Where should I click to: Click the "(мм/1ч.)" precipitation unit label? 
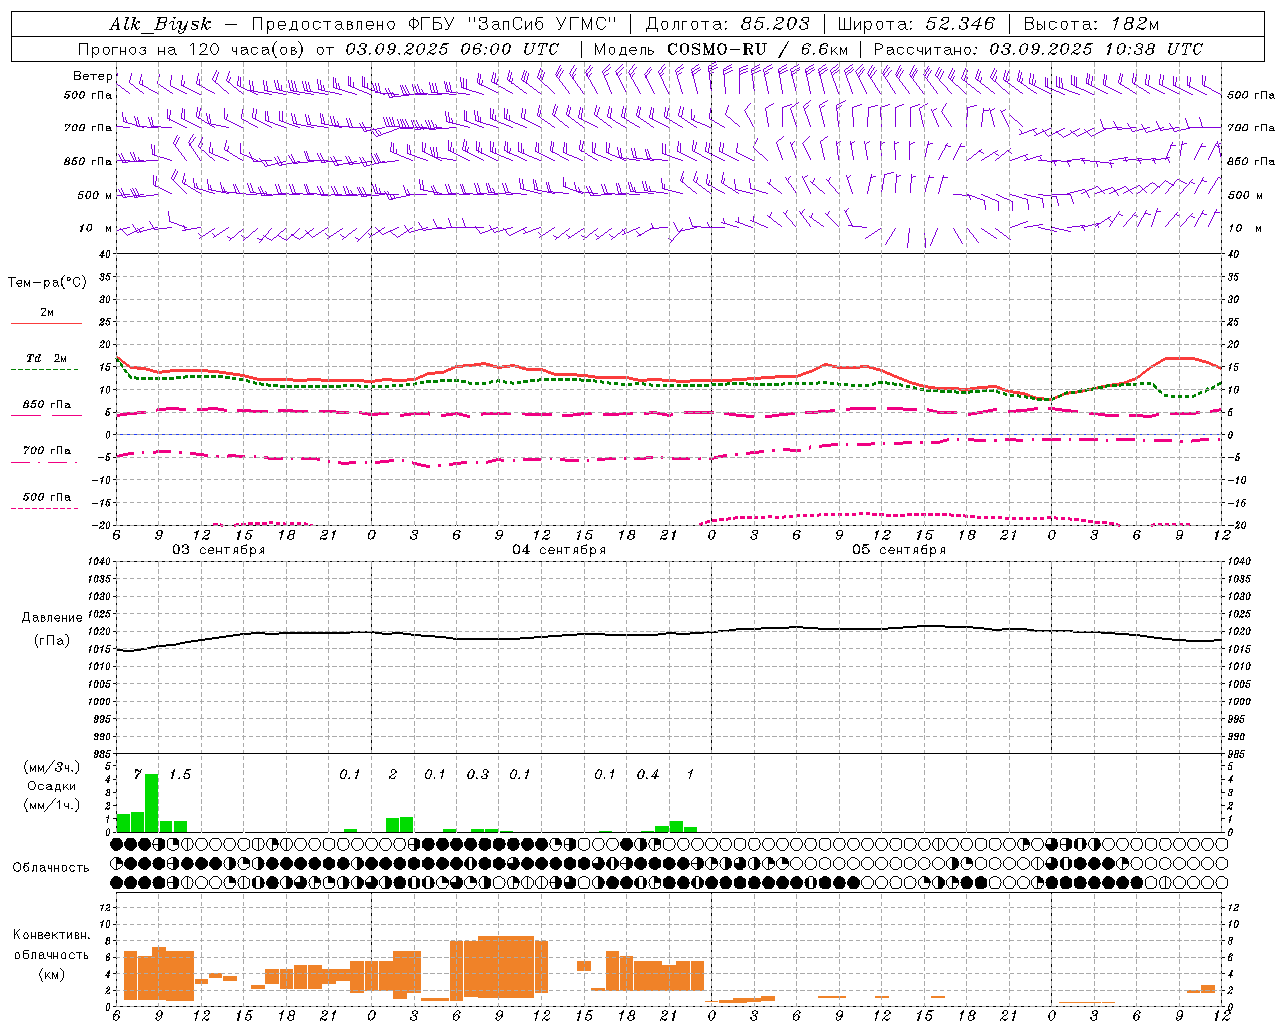(x=51, y=805)
